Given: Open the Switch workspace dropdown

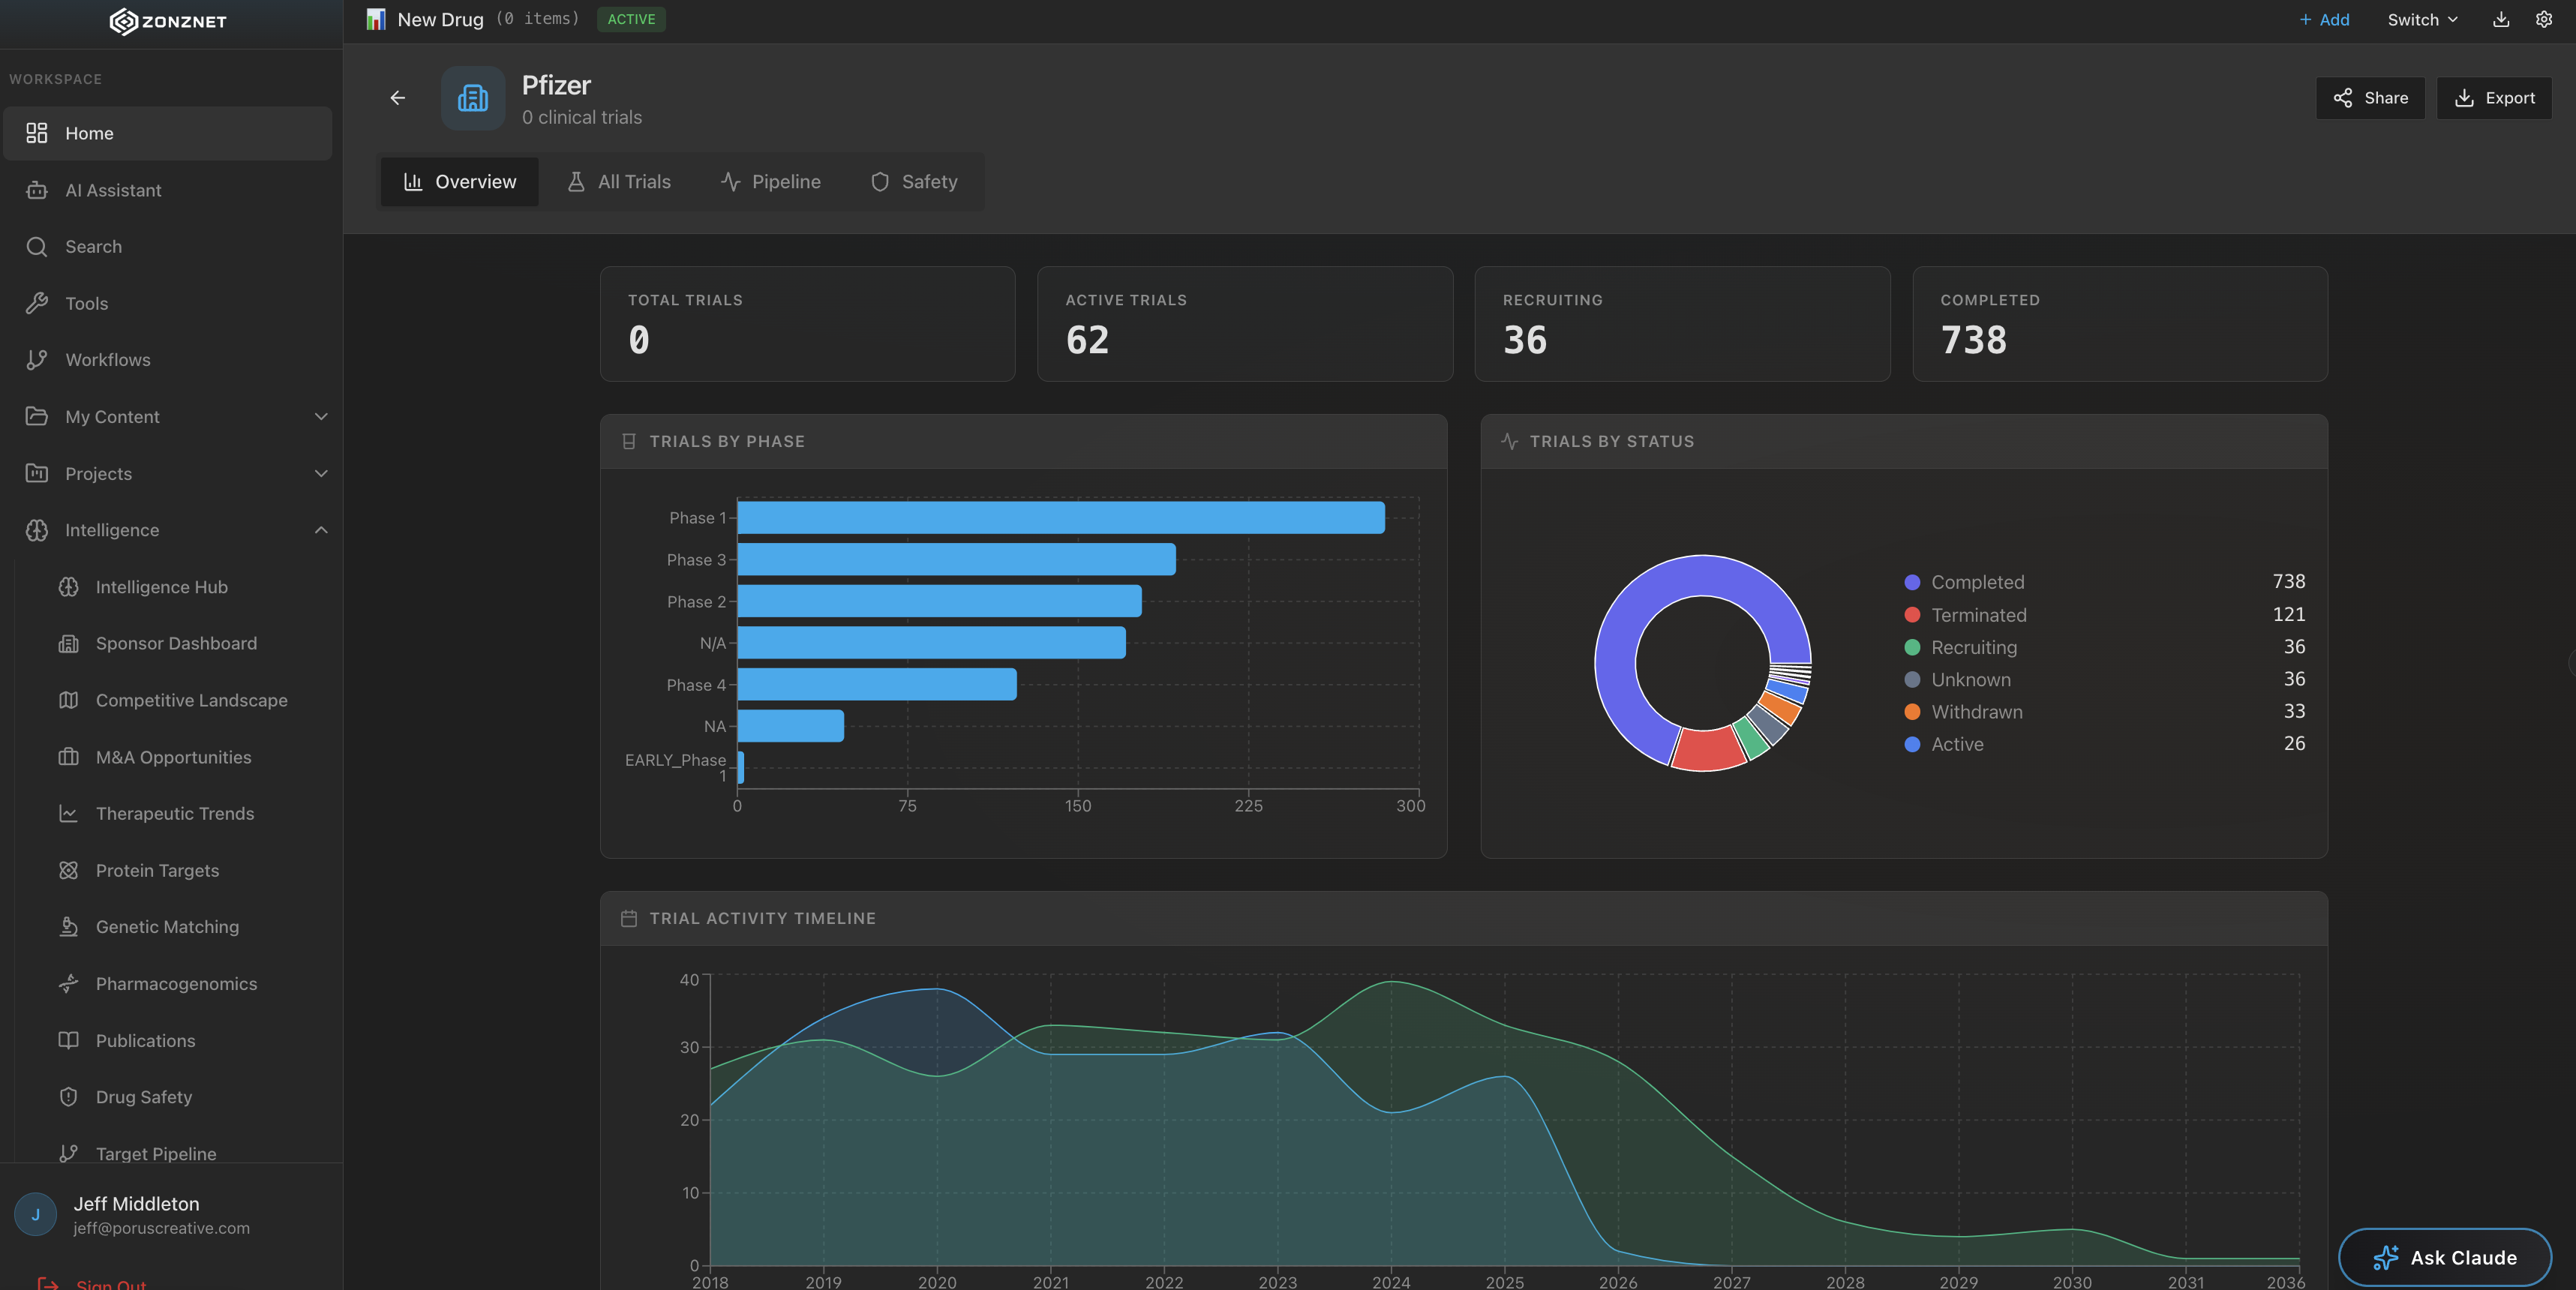Looking at the screenshot, I should 2421,19.
